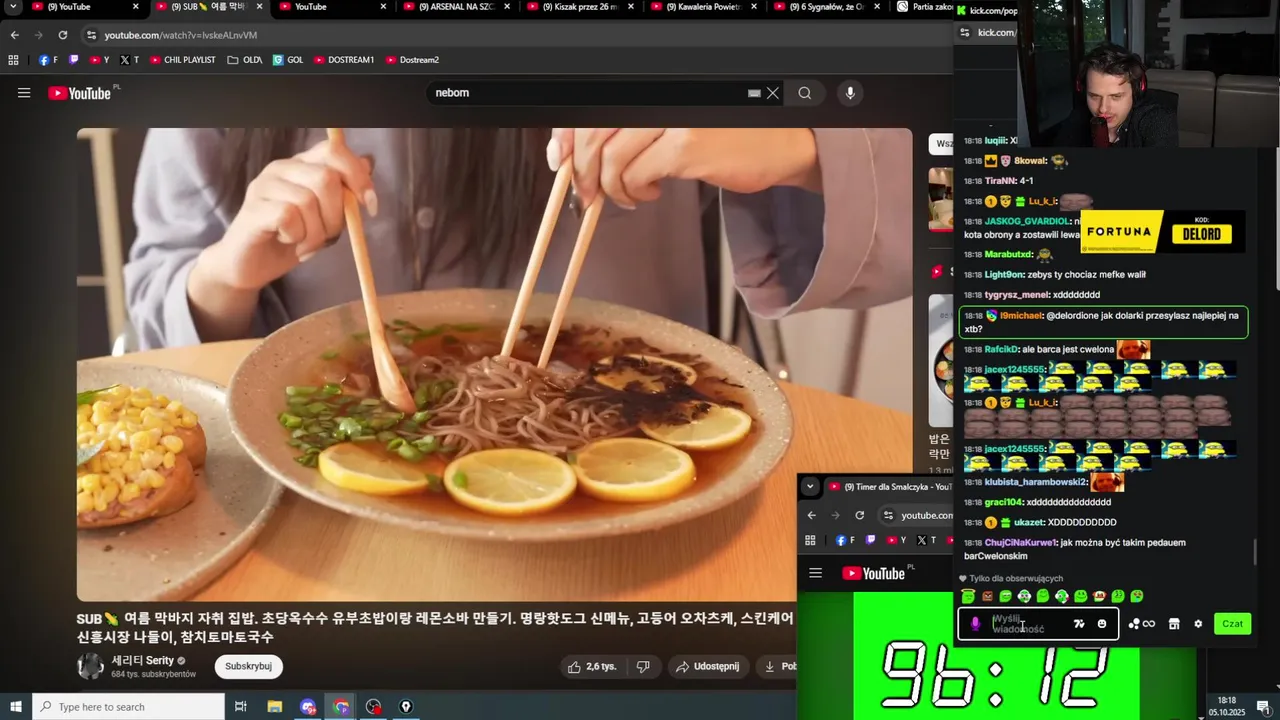This screenshot has height=720, width=1280.
Task: Reload the page in Timer window
Action: (859, 515)
